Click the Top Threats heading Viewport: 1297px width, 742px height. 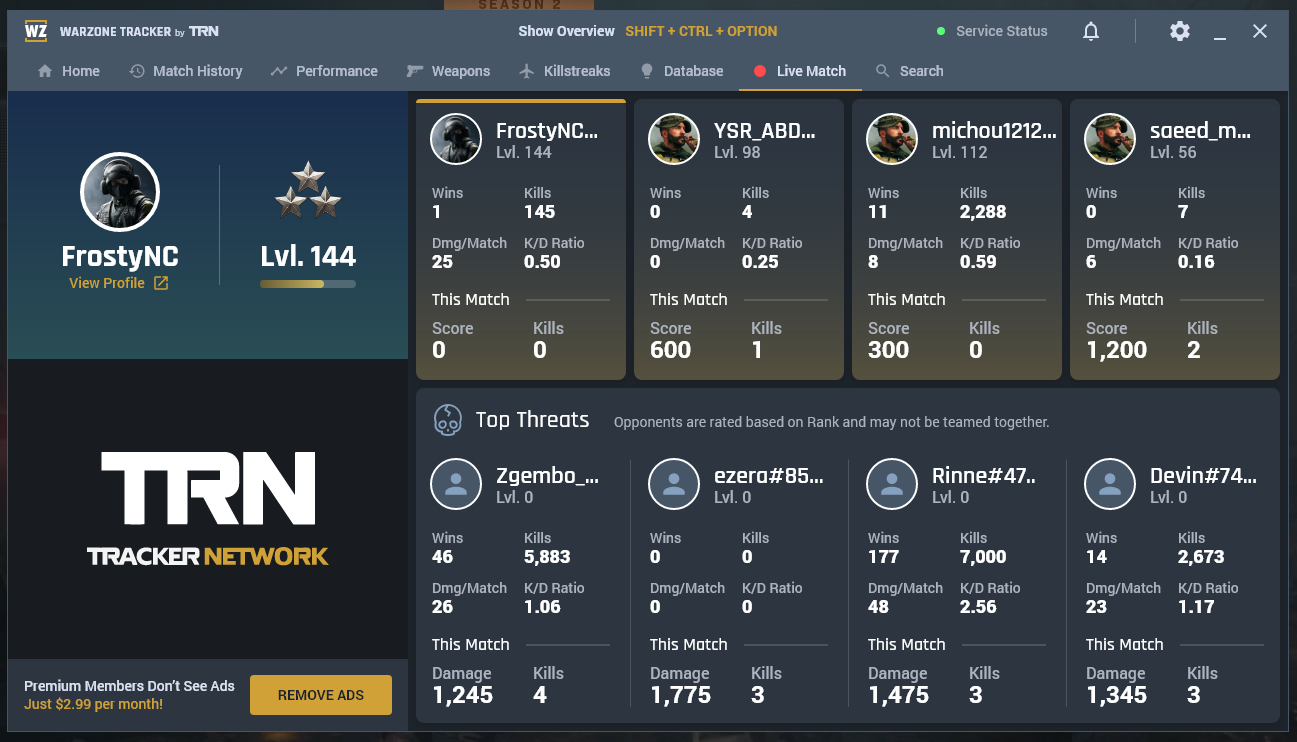pyautogui.click(x=532, y=420)
